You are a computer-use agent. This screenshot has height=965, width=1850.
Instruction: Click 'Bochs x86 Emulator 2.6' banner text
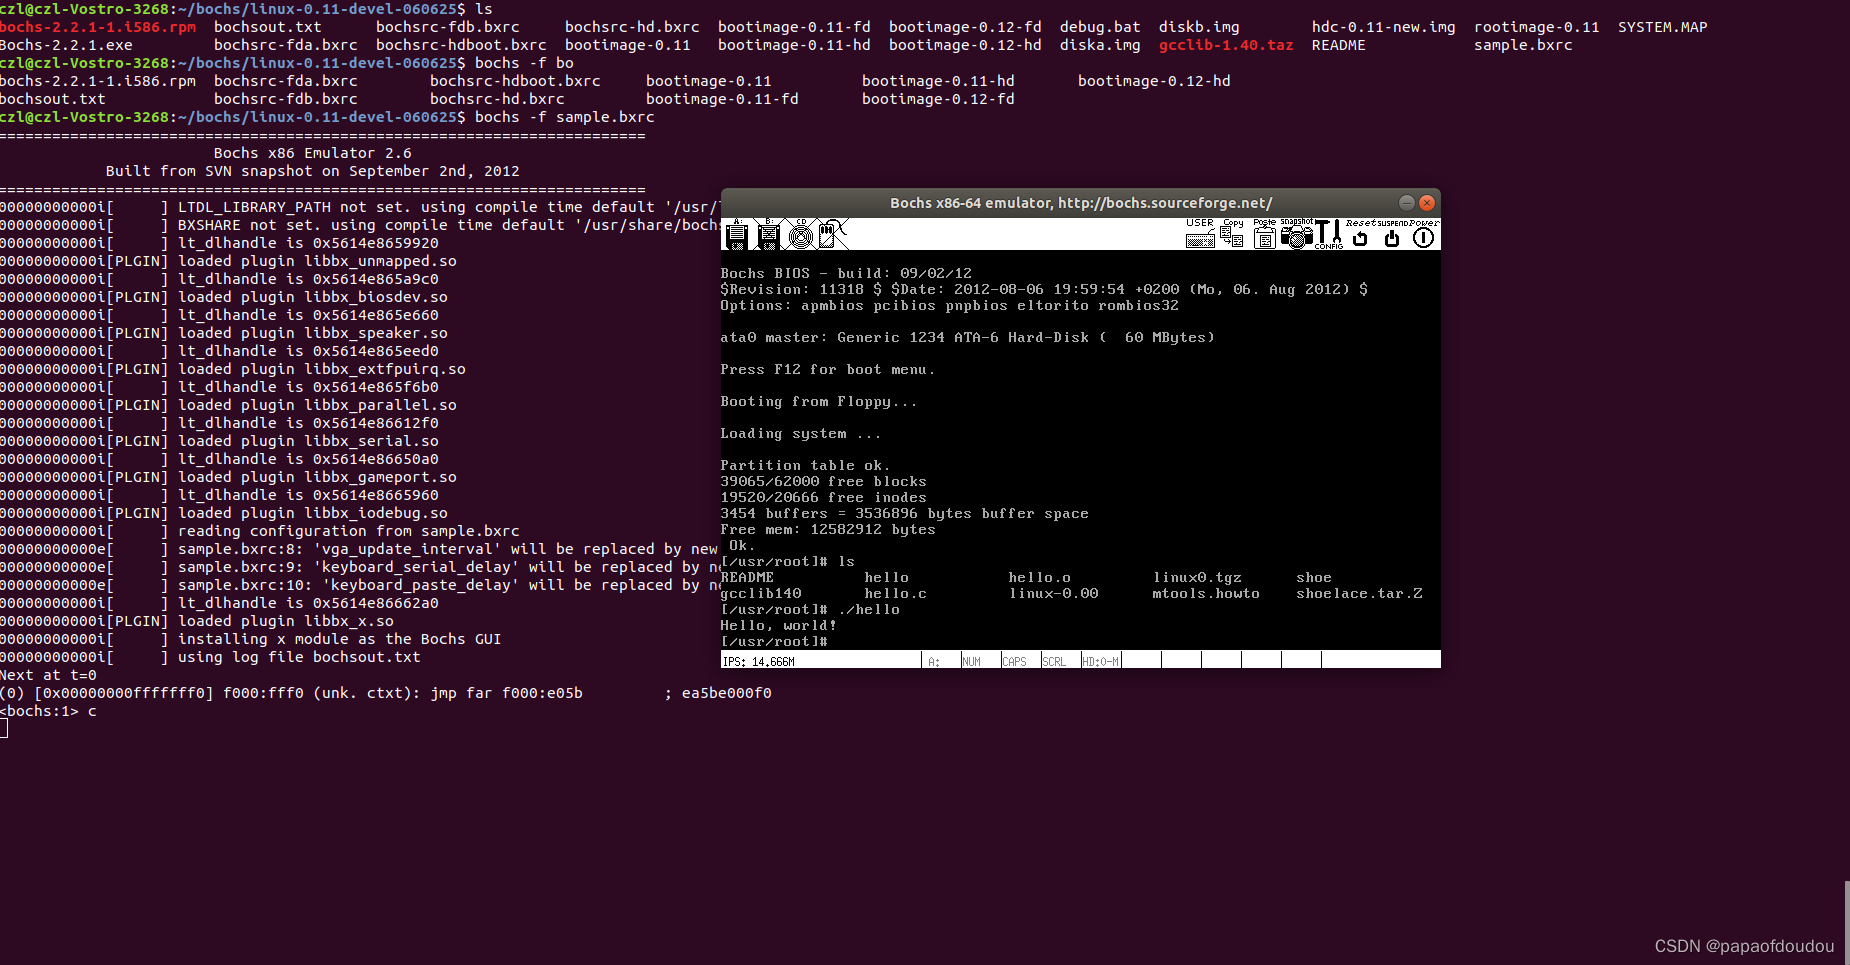[x=313, y=153]
